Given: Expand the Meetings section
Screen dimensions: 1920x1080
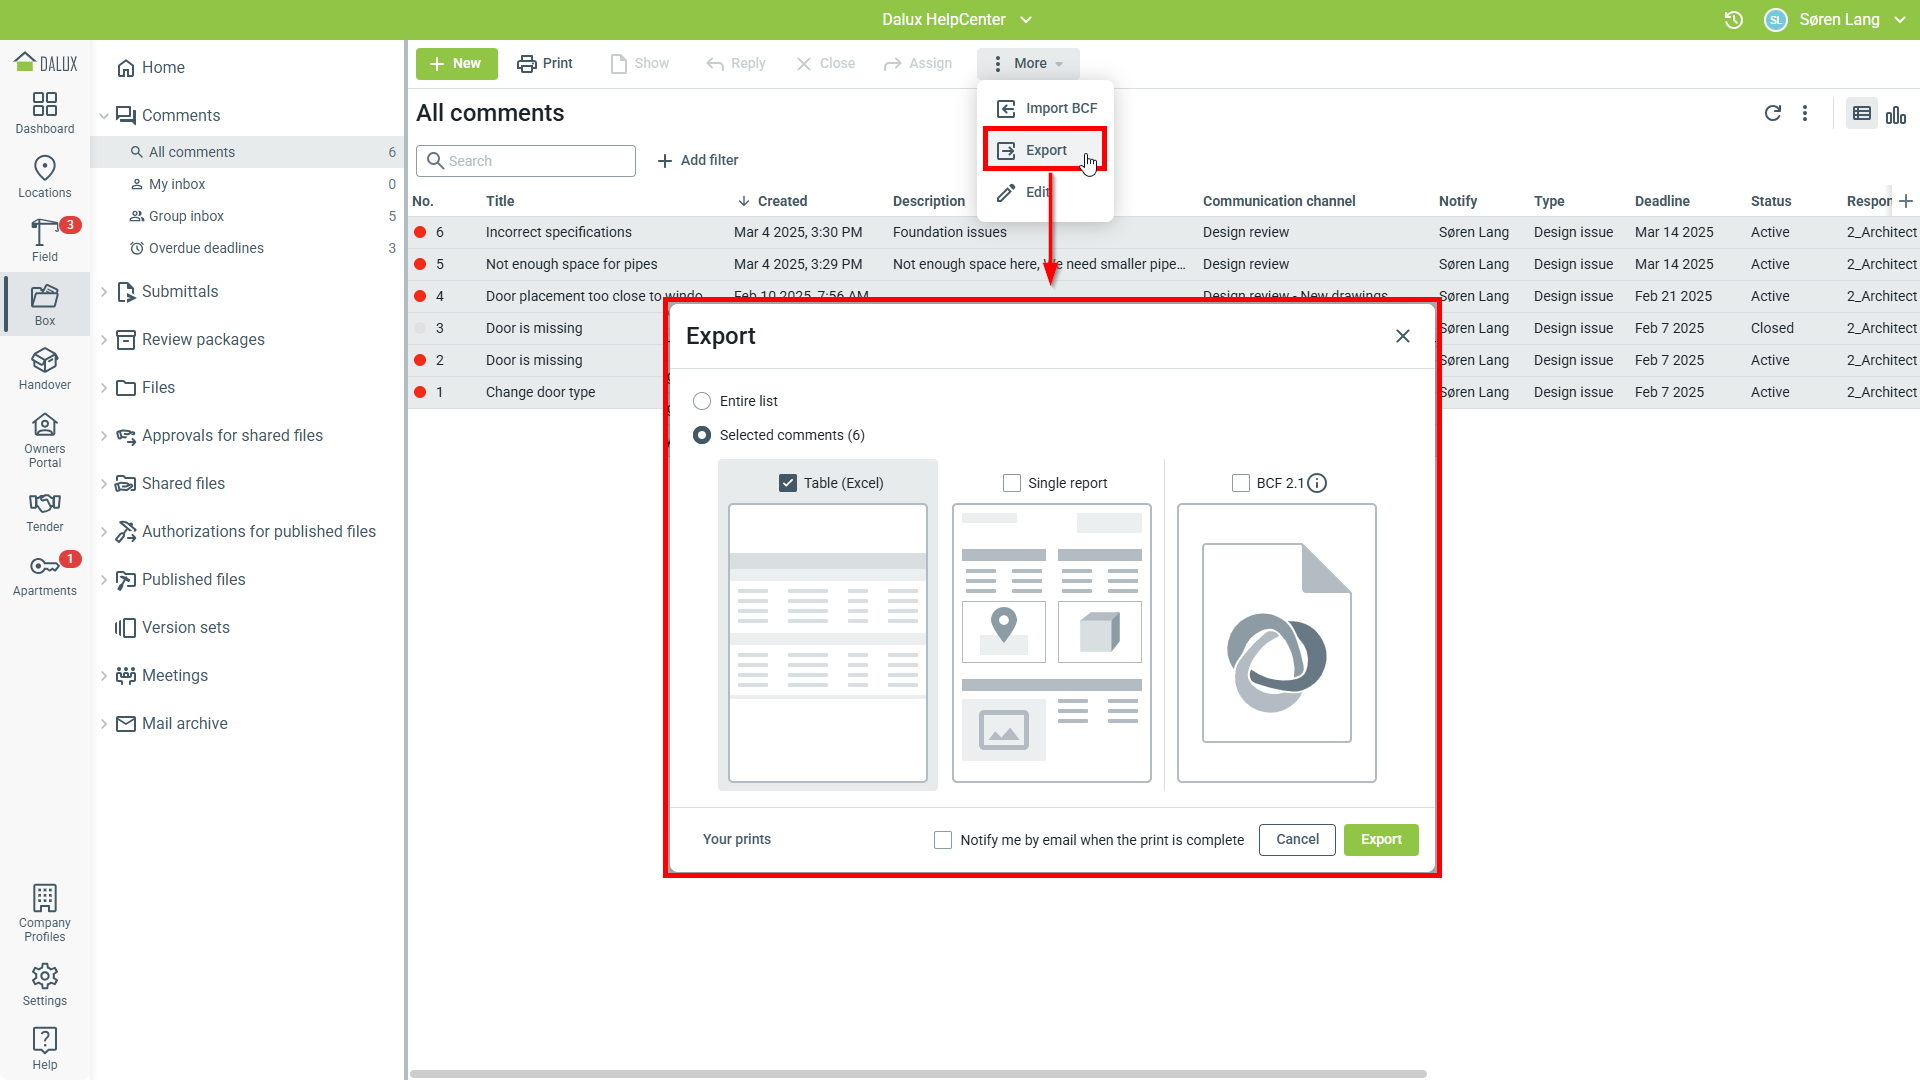Looking at the screenshot, I should [x=104, y=676].
